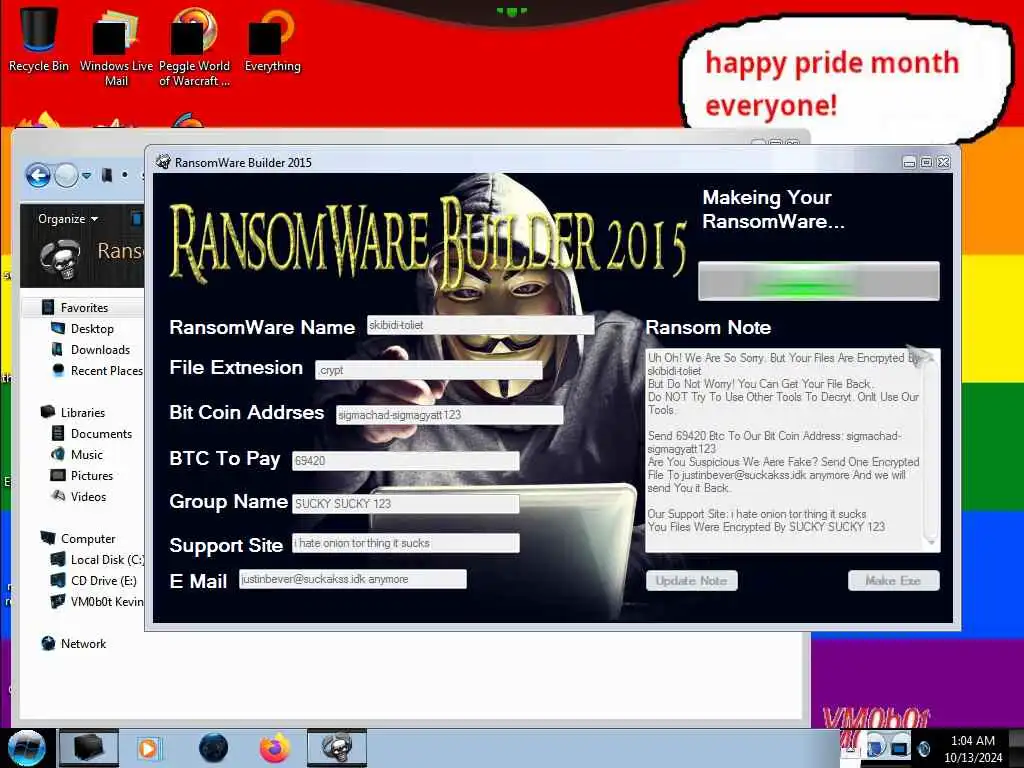Click the Make Exe button
The image size is (1024, 768).
(x=893, y=581)
